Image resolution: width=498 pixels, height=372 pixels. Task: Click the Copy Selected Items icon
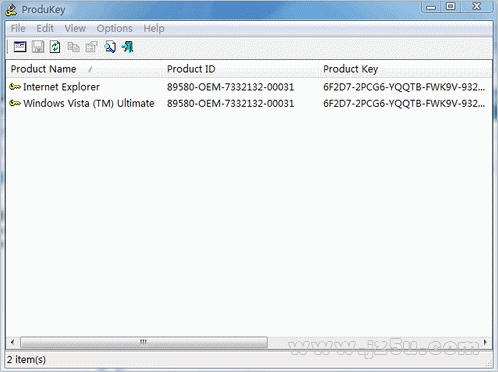[x=73, y=47]
